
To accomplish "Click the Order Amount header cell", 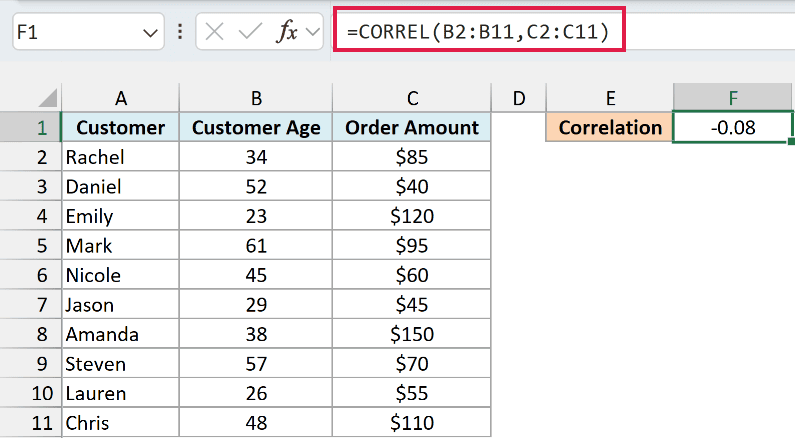I will 412,127.
